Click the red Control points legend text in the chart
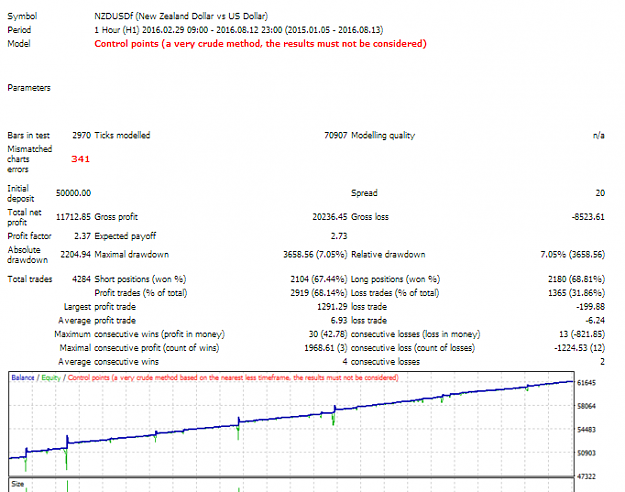 click(x=233, y=378)
